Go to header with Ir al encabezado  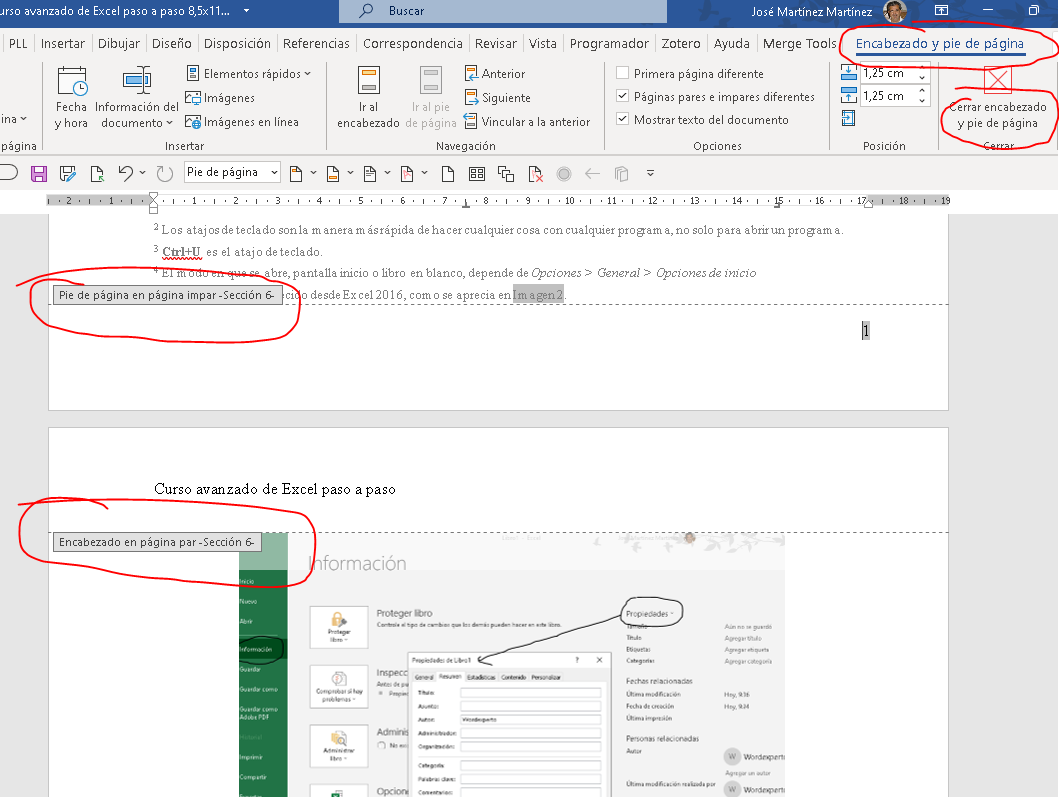pos(368,98)
